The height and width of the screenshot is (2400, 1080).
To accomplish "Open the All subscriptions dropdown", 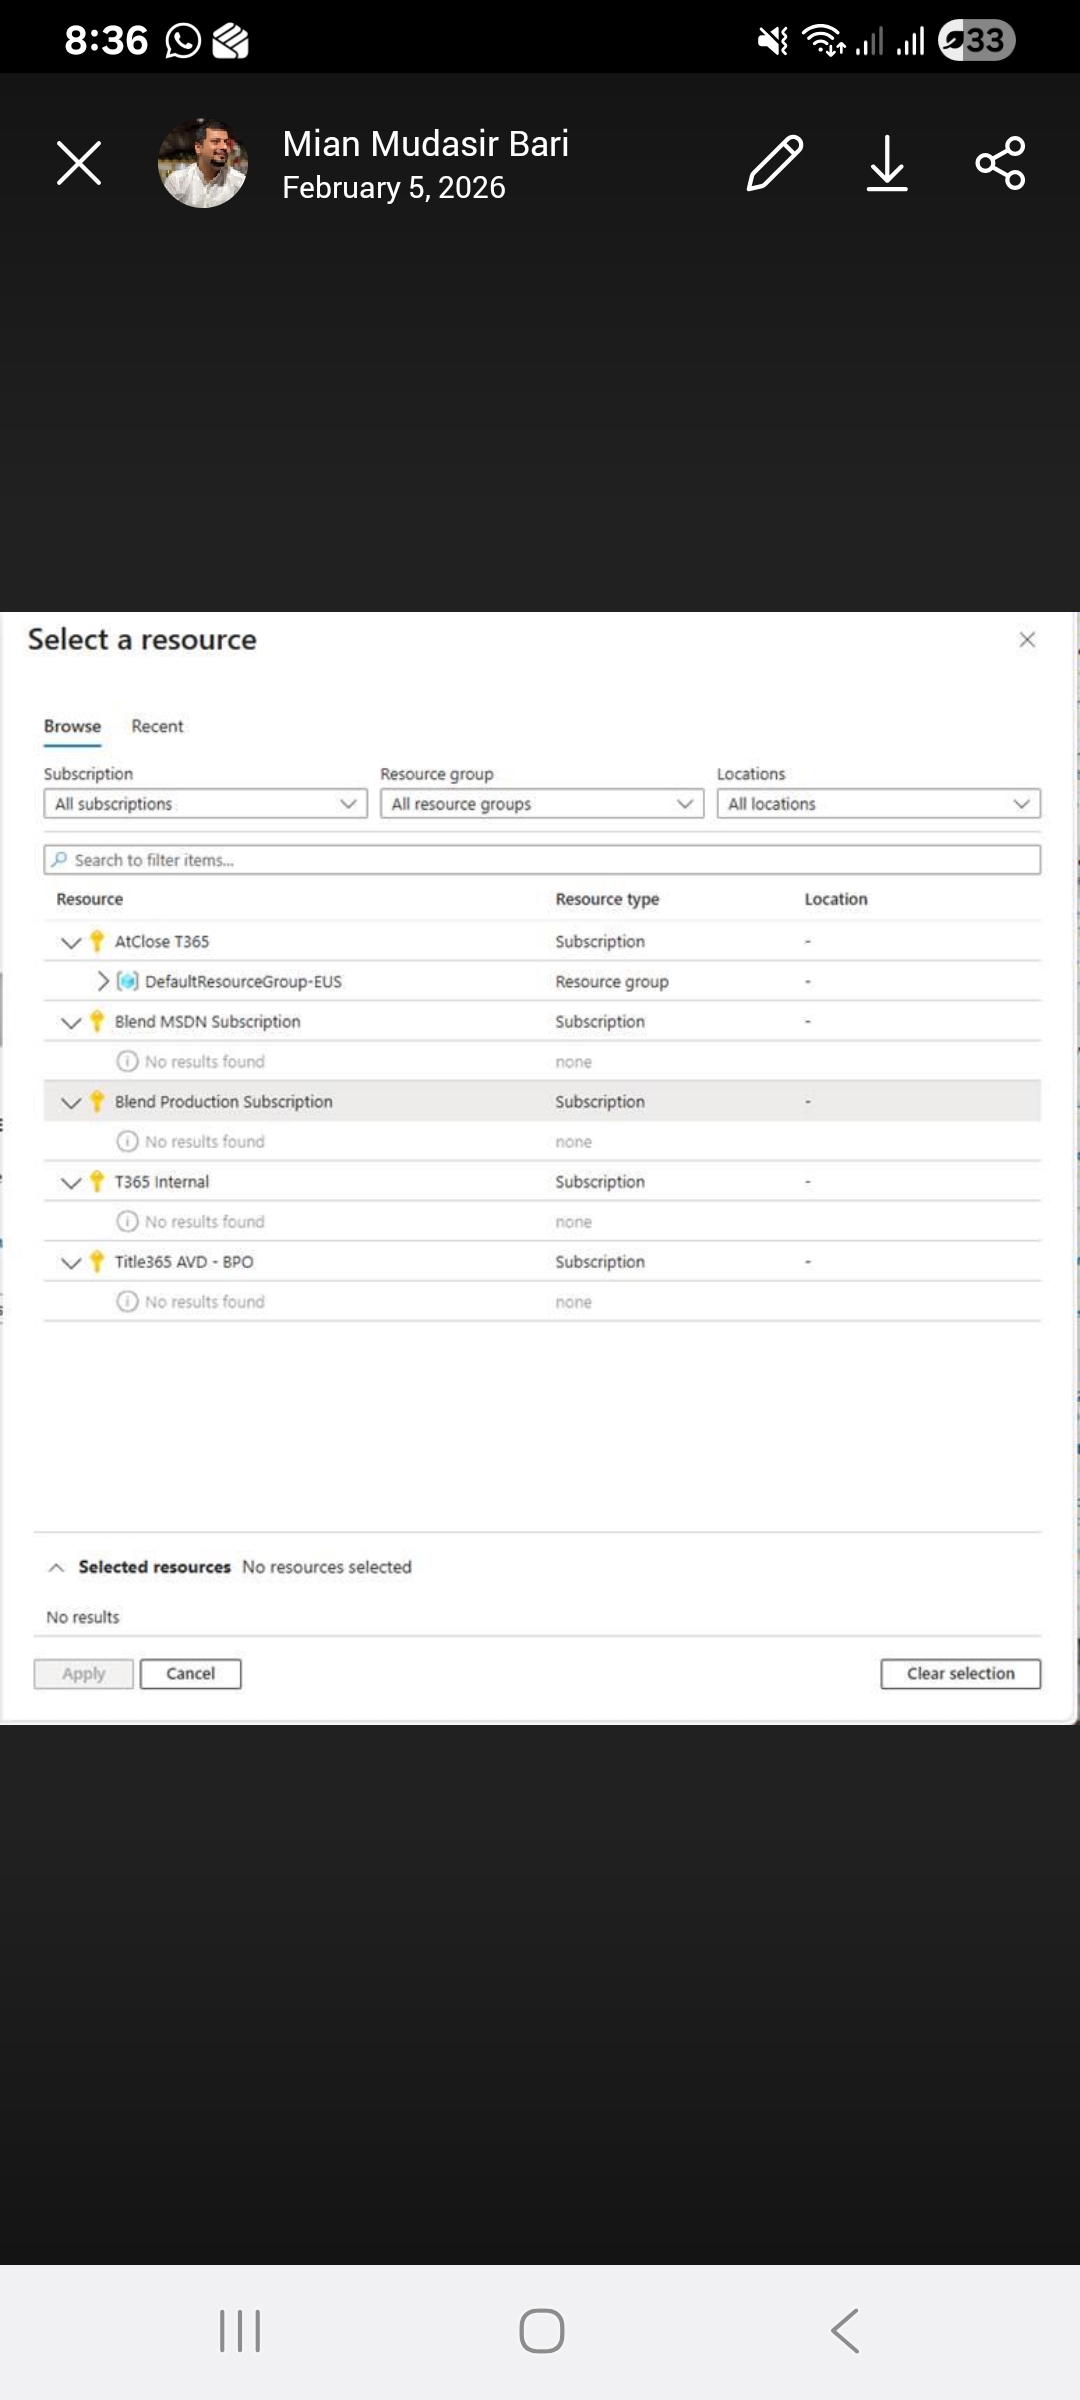I will (x=205, y=804).
